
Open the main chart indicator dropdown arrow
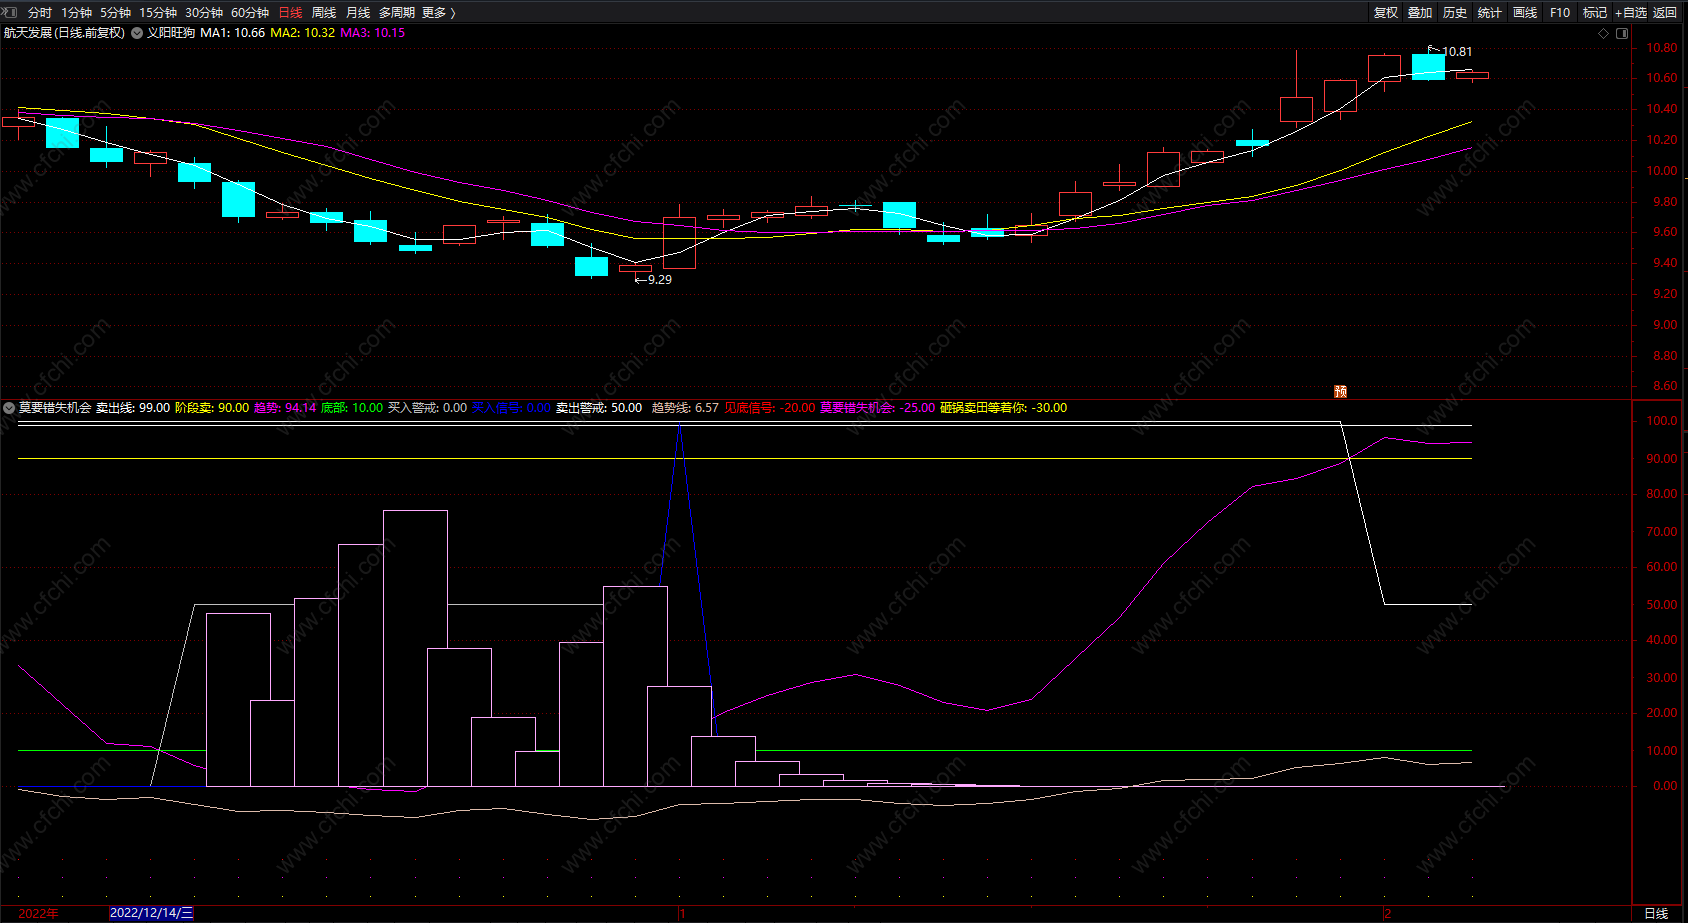click(137, 33)
